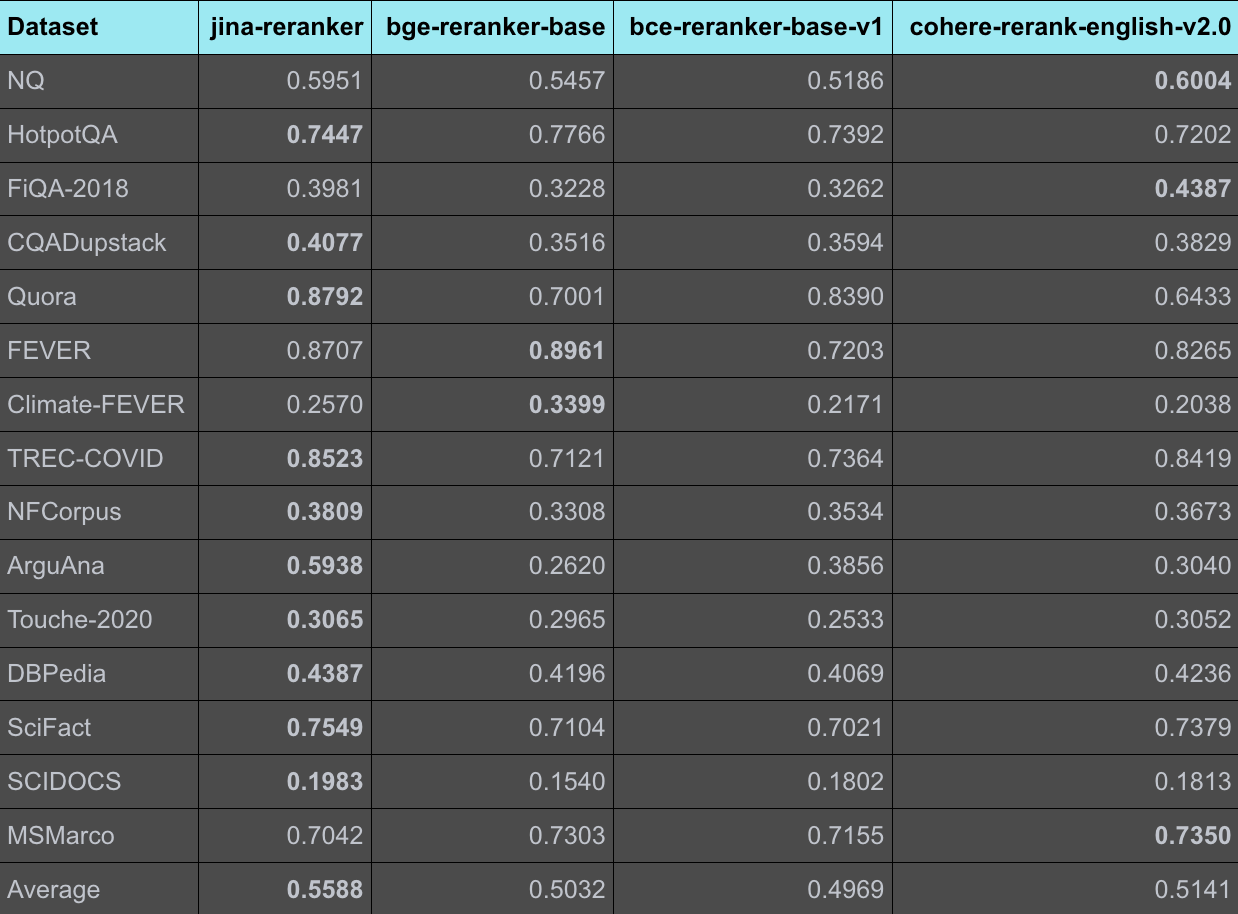This screenshot has height=914, width=1238.
Task: Select the Touche-2020 value 0.3052
Action: tap(1193, 620)
